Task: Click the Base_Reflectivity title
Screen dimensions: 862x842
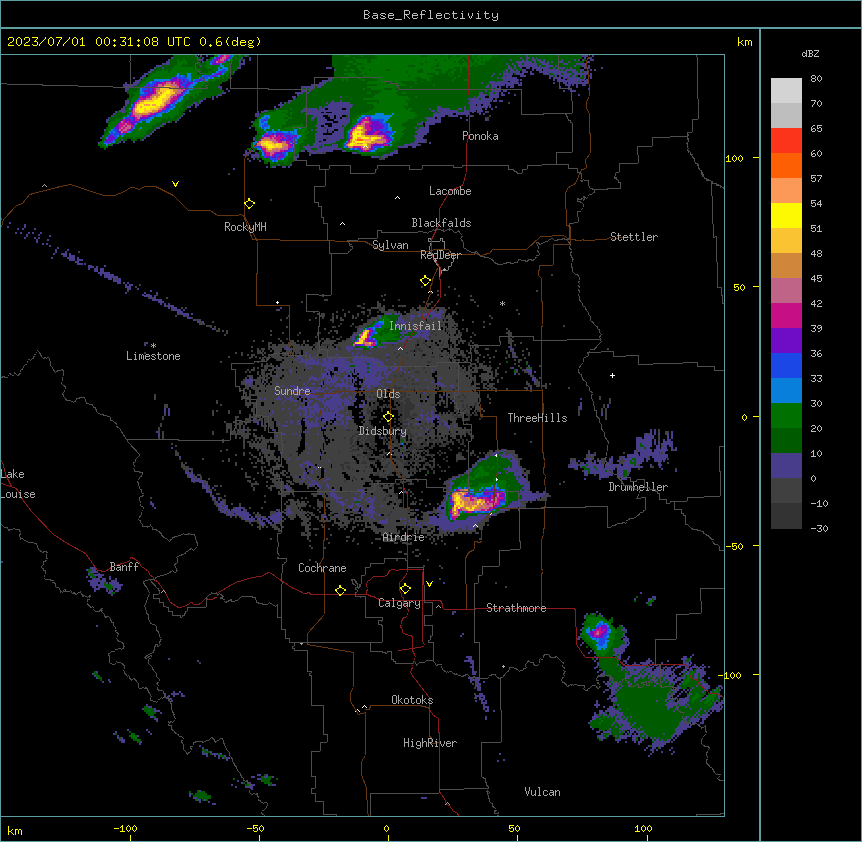Action: [x=431, y=15]
